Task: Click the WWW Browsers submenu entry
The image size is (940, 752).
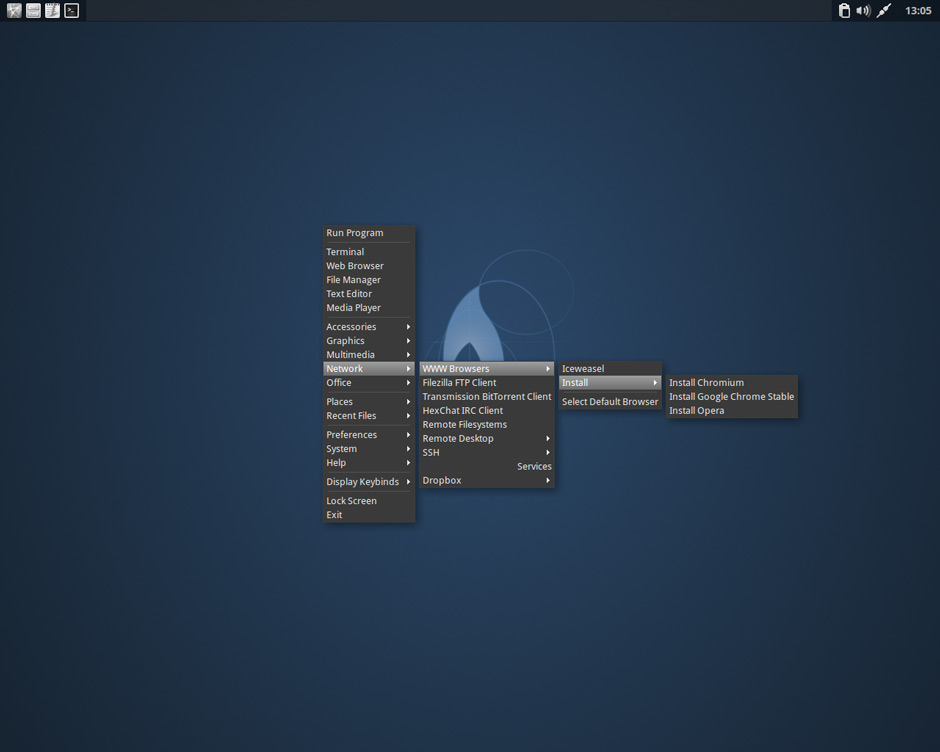Action: click(x=487, y=368)
